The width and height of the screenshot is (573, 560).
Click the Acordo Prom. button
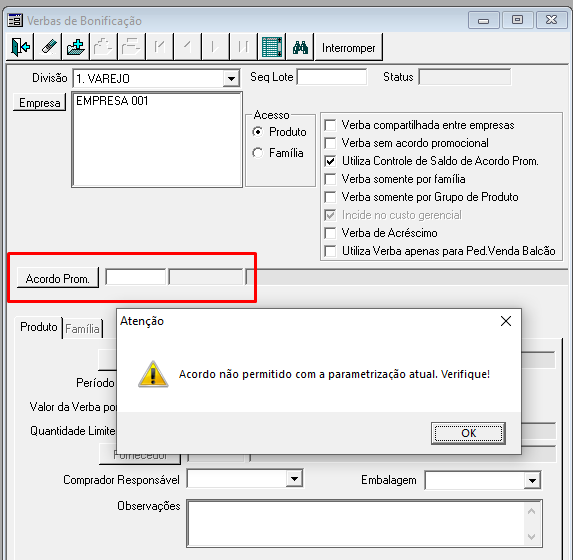[57, 279]
